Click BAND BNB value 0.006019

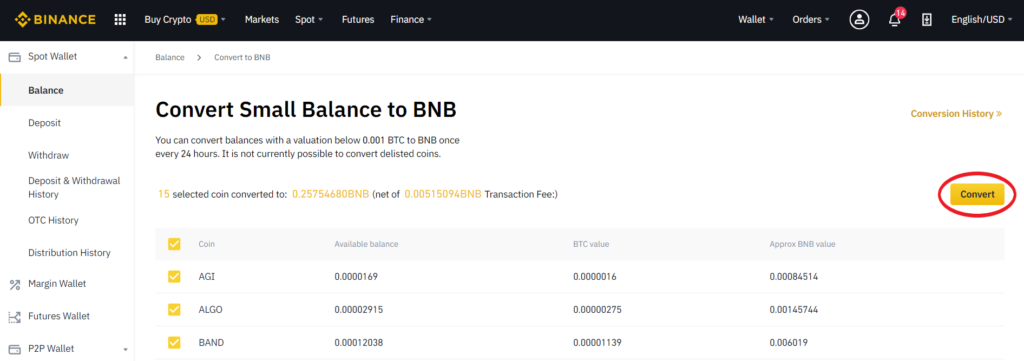pos(790,342)
